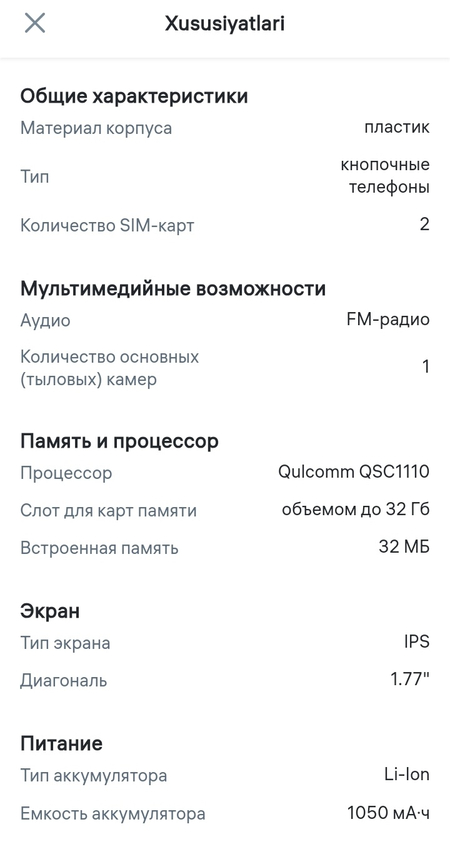
Task: Tap the Экран section heading
Action: pyautogui.click(x=50, y=611)
